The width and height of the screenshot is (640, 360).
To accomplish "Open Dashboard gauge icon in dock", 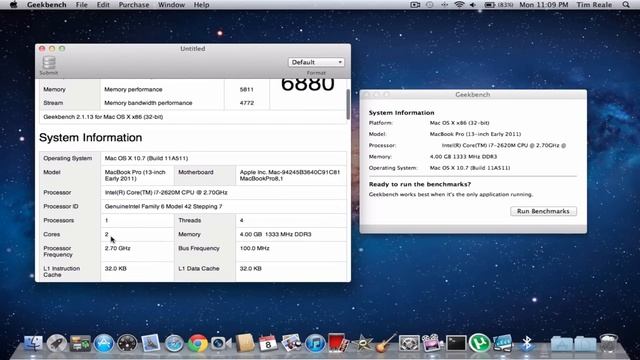I will tap(127, 343).
